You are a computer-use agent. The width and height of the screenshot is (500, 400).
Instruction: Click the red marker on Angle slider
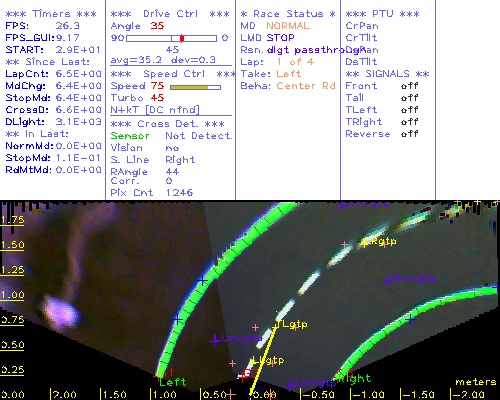coord(182,38)
